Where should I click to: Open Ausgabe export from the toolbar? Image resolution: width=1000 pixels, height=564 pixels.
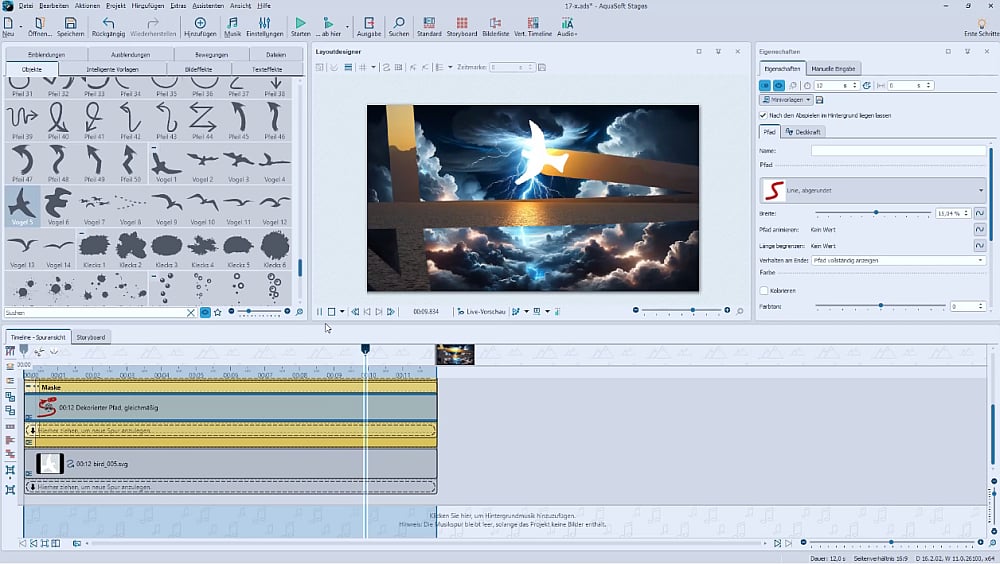coord(368,22)
